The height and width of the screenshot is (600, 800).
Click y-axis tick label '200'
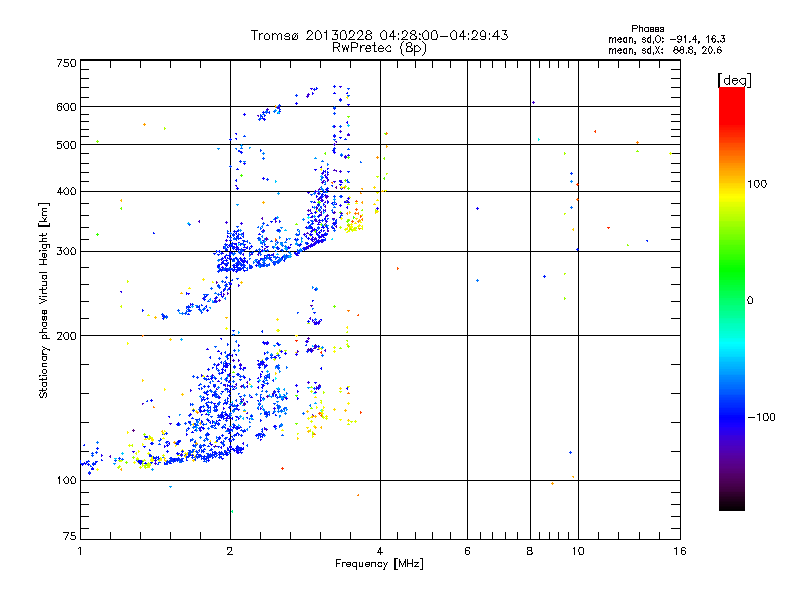[66, 336]
